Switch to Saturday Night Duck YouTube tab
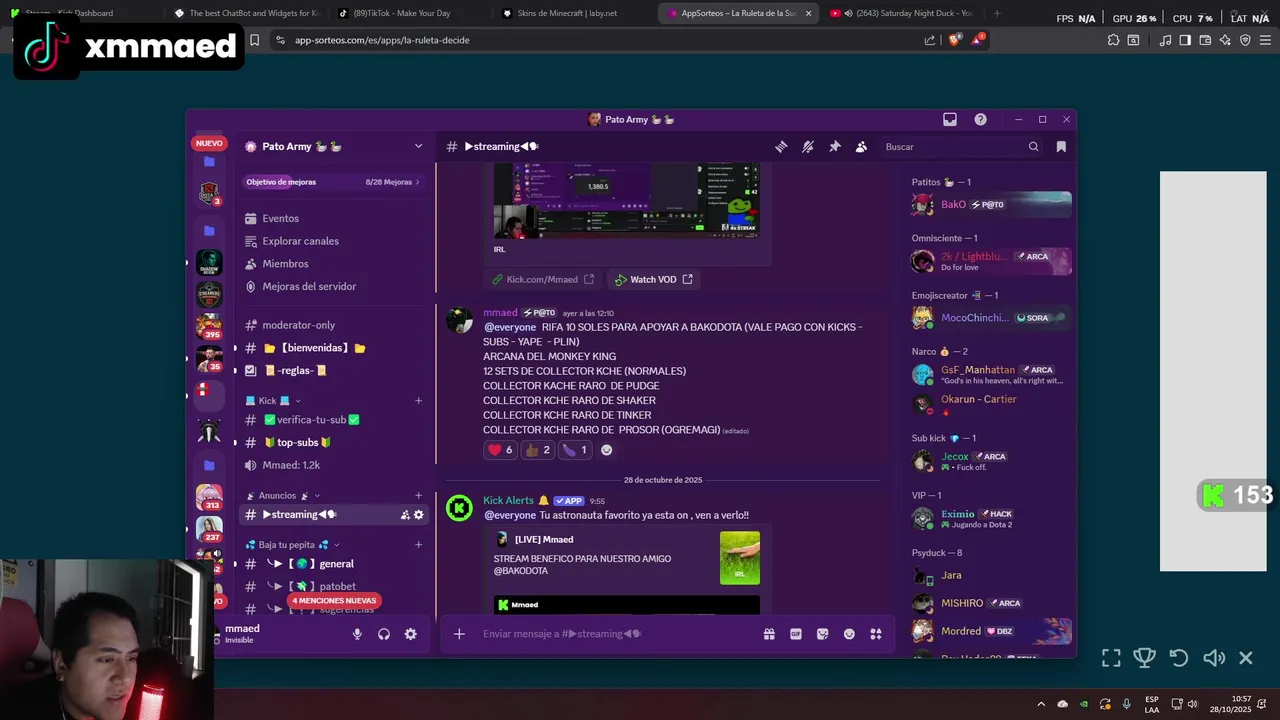The height and width of the screenshot is (720, 1280). (x=907, y=13)
